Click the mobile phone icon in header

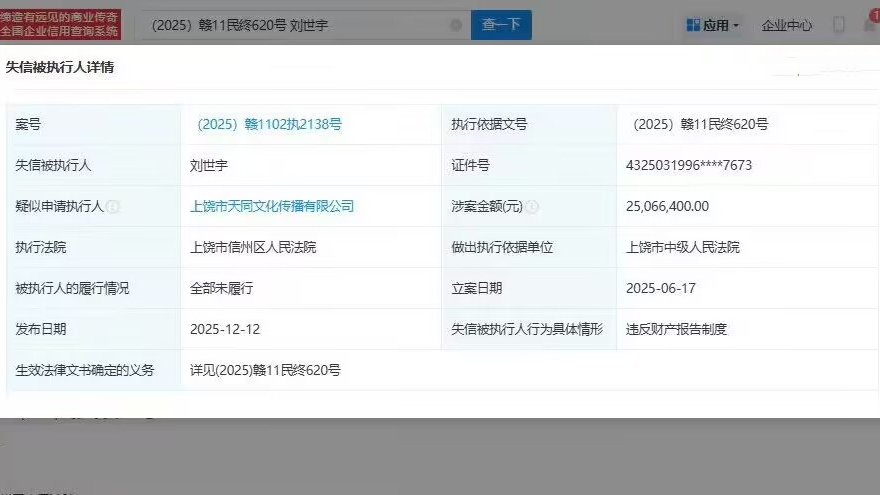839,25
